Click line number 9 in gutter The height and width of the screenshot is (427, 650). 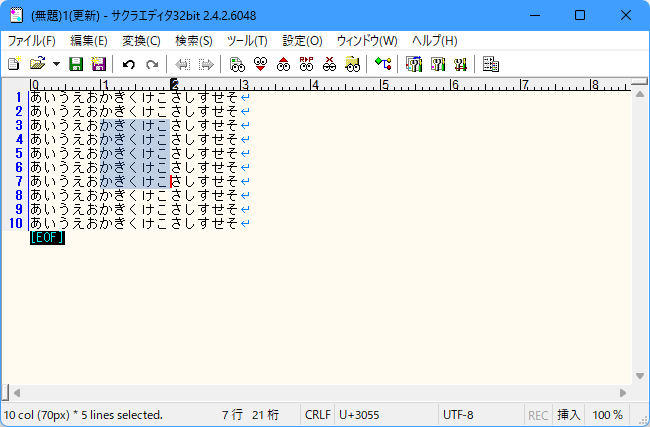(19, 209)
